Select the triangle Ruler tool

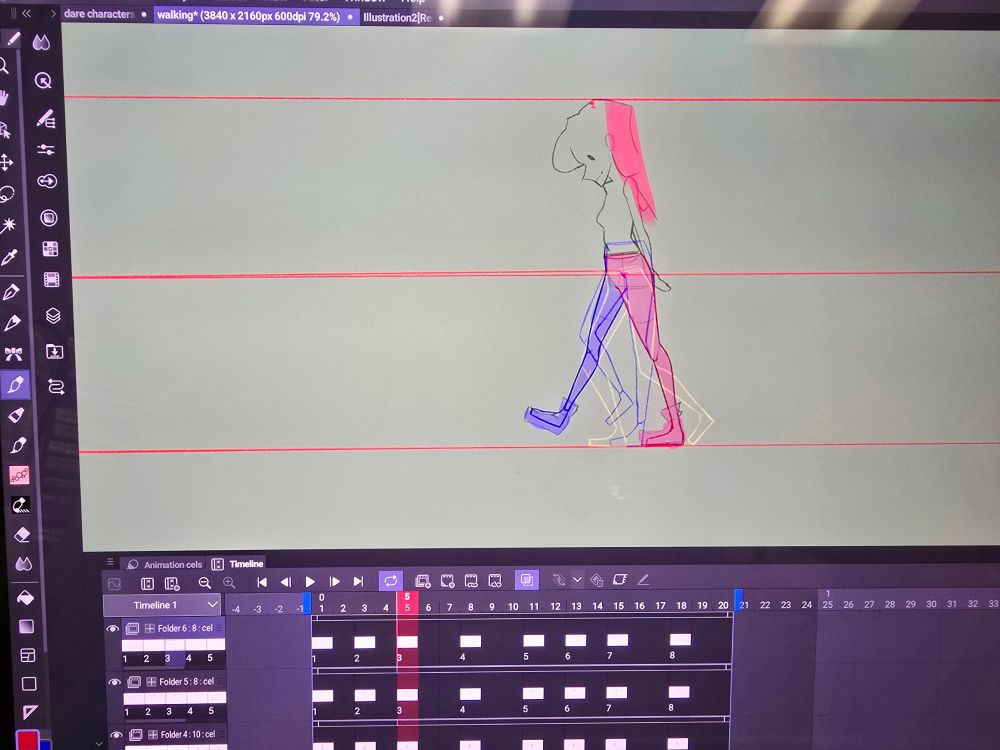click(x=30, y=711)
